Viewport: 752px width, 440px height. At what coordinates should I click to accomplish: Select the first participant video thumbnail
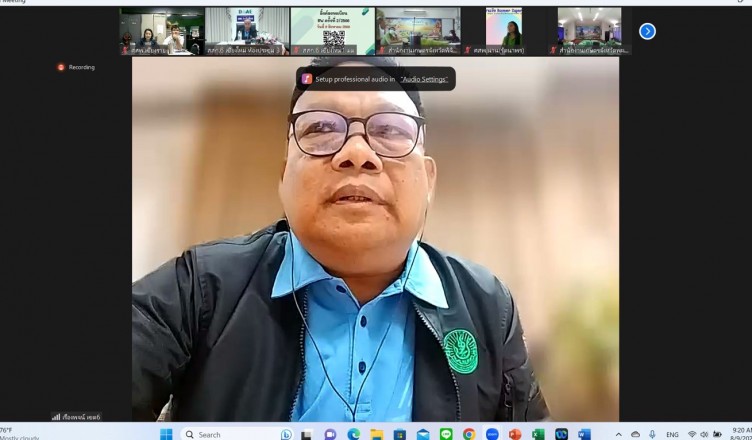pyautogui.click(x=162, y=31)
